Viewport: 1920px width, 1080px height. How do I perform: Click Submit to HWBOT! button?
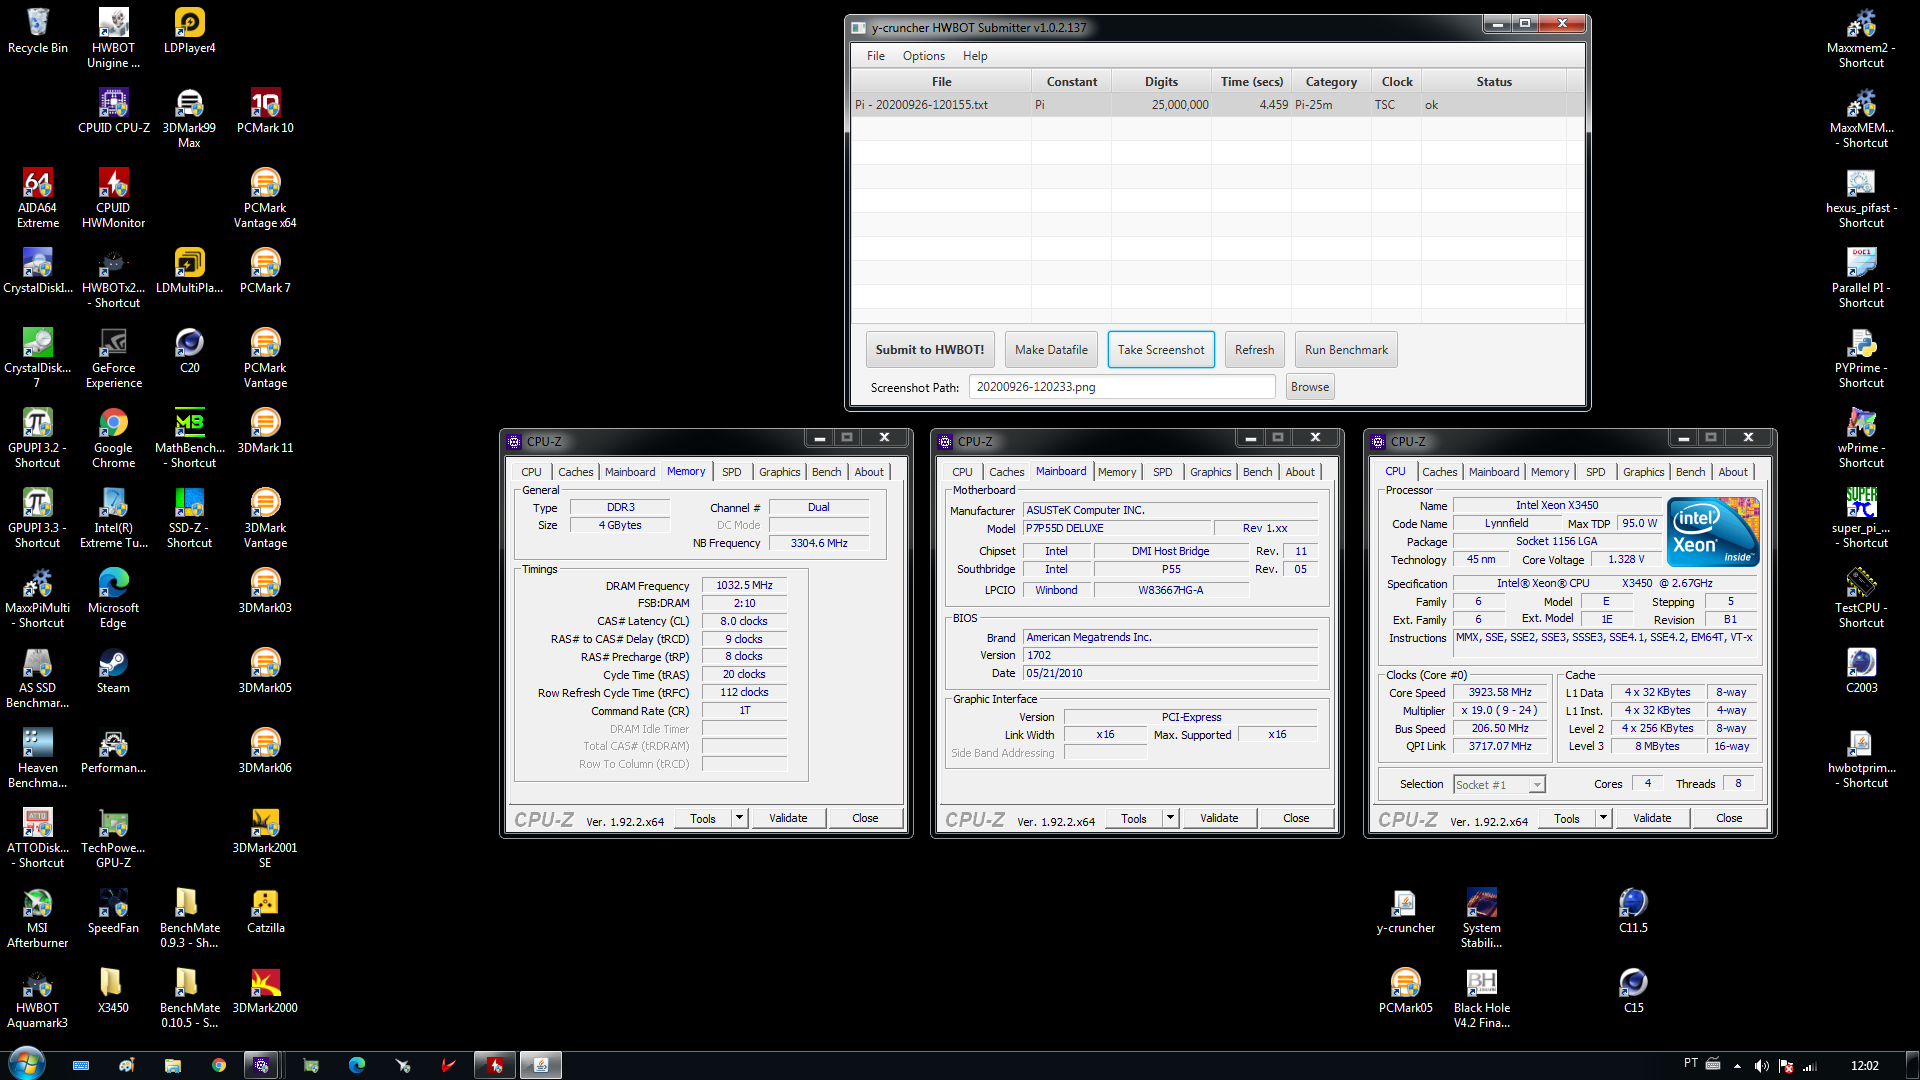(x=930, y=350)
